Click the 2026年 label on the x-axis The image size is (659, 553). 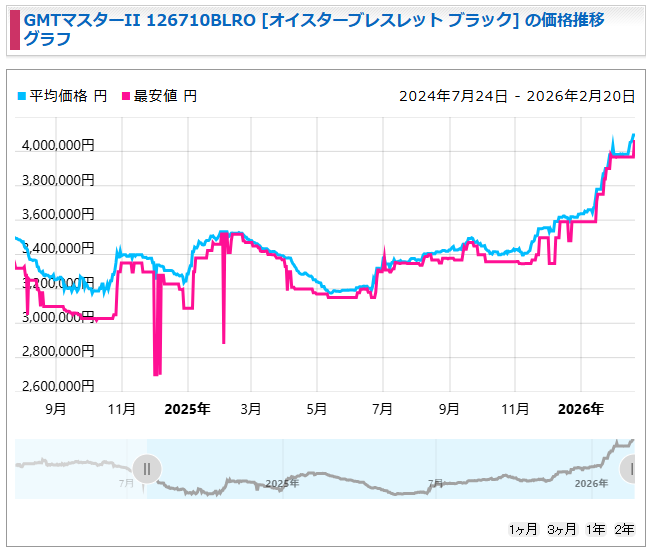pos(581,409)
